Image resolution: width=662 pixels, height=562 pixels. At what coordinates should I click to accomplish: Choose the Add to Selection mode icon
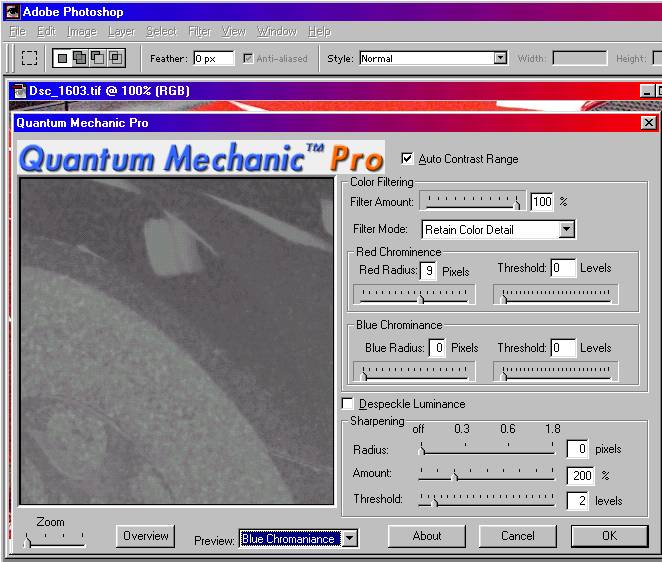[80, 58]
